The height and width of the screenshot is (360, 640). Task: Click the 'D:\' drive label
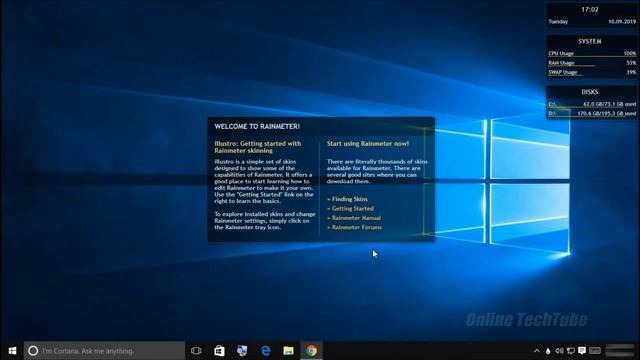(552, 113)
